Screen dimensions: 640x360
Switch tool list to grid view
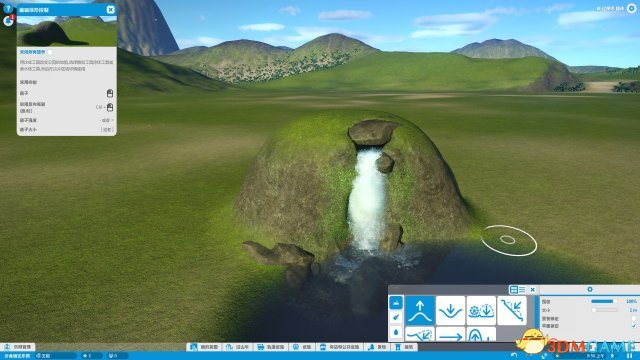click(514, 289)
